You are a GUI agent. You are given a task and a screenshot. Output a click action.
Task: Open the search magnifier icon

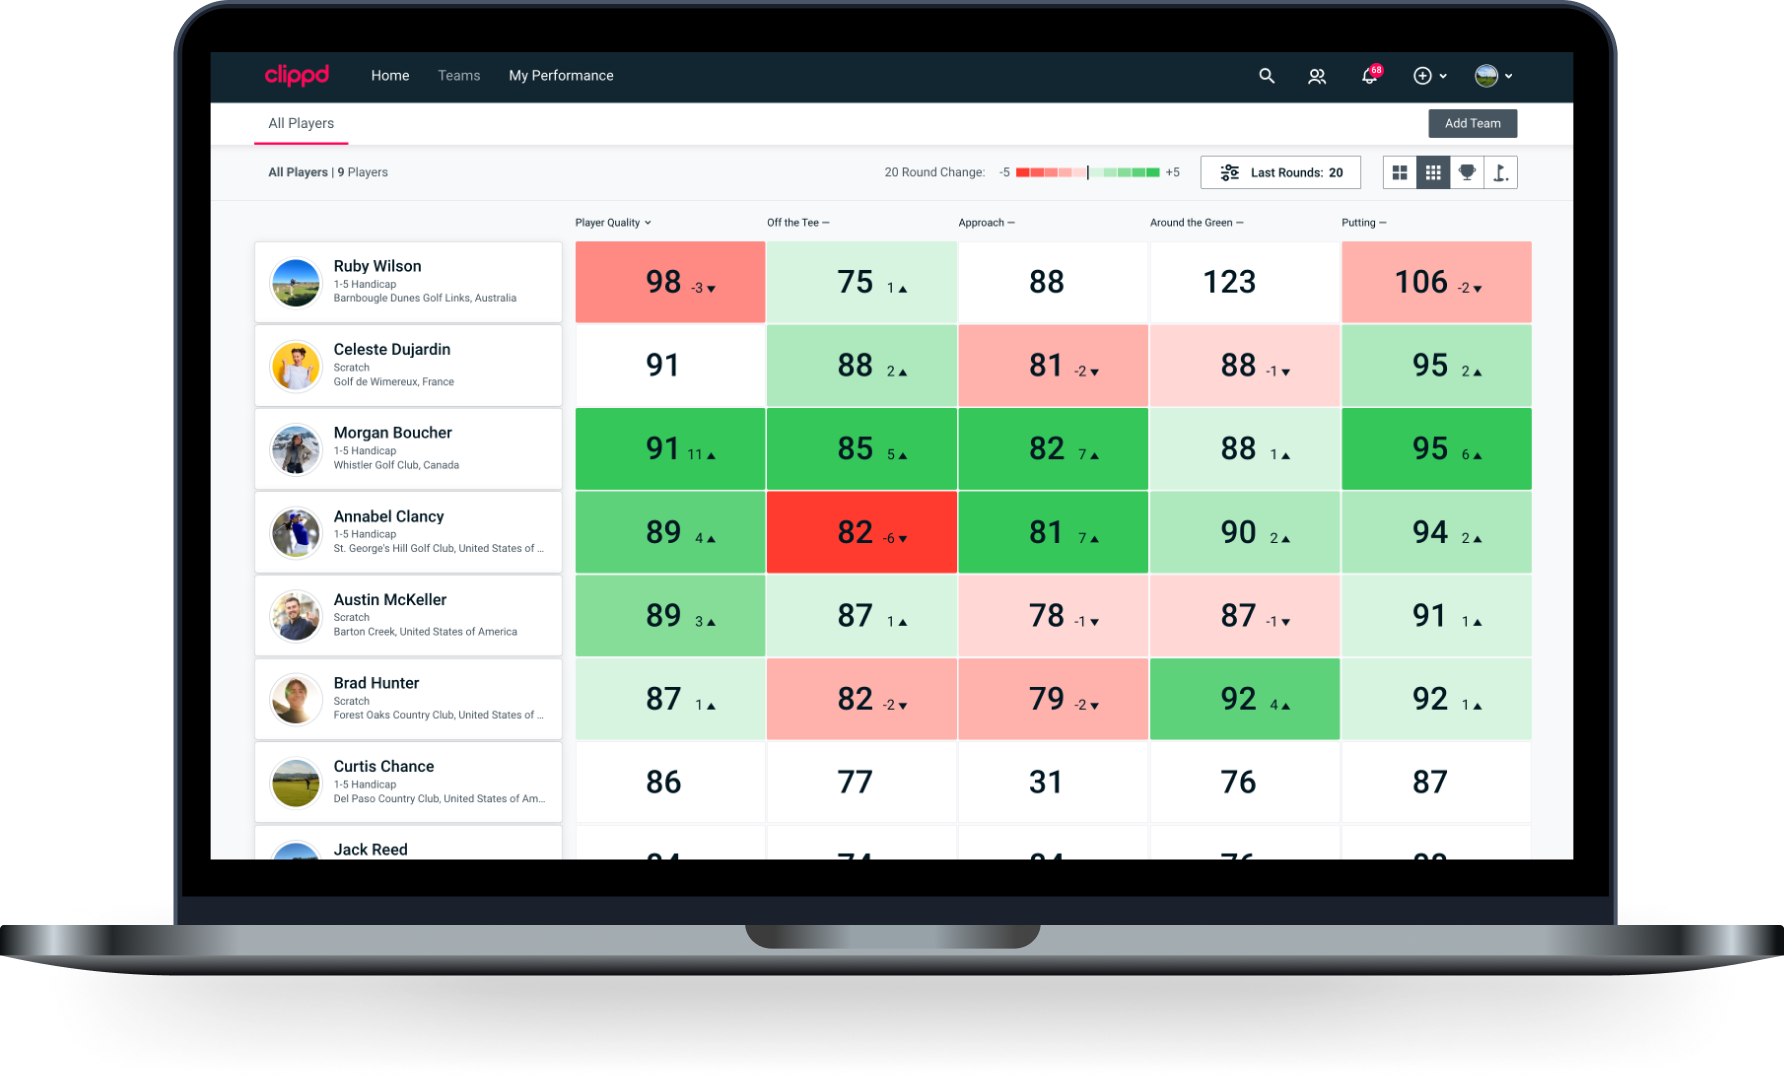point(1266,76)
